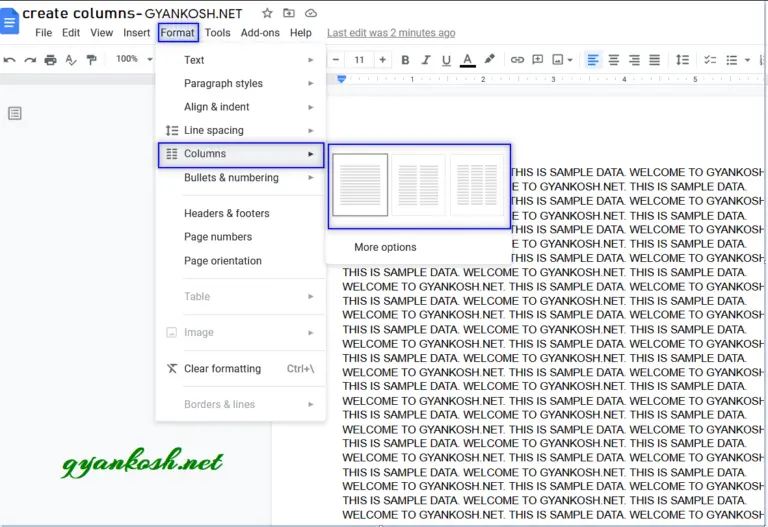Select right align
The image size is (768, 527).
coord(634,60)
